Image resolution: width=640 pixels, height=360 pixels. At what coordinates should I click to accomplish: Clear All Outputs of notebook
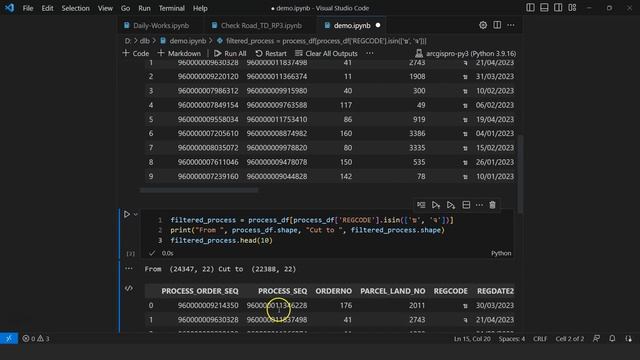pyautogui.click(x=327, y=53)
